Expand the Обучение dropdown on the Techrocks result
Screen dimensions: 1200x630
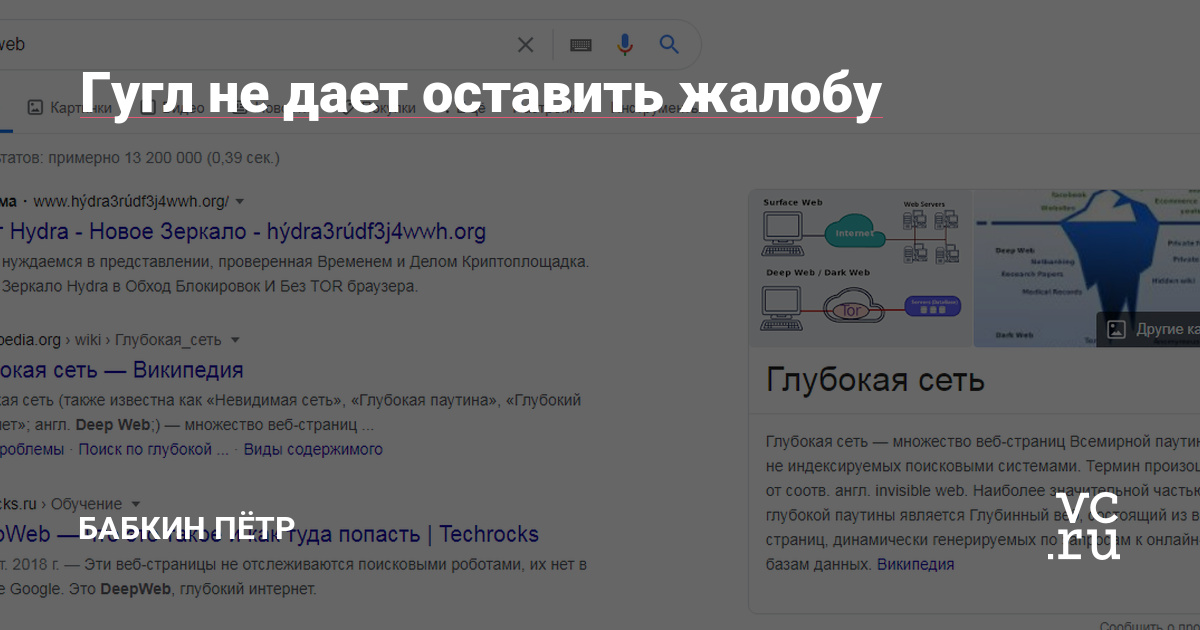click(139, 503)
